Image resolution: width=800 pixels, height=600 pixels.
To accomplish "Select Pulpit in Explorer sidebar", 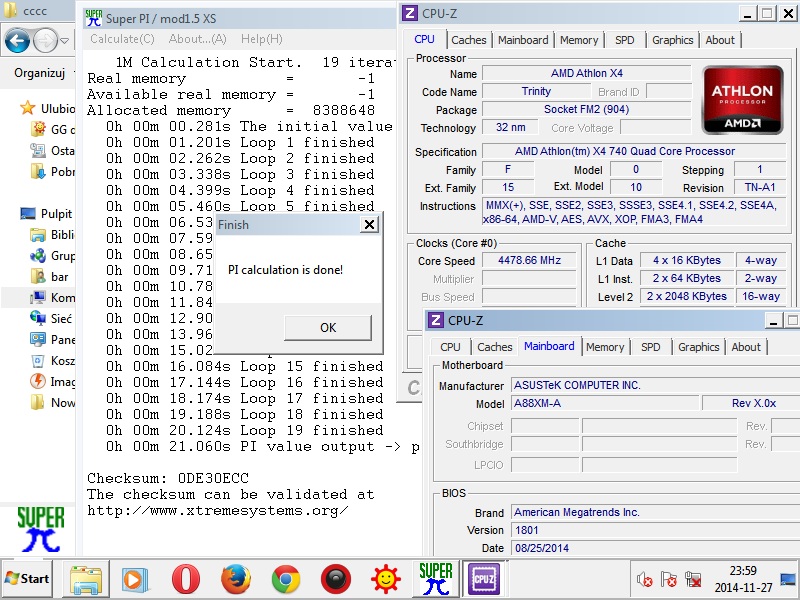I will coord(46,213).
